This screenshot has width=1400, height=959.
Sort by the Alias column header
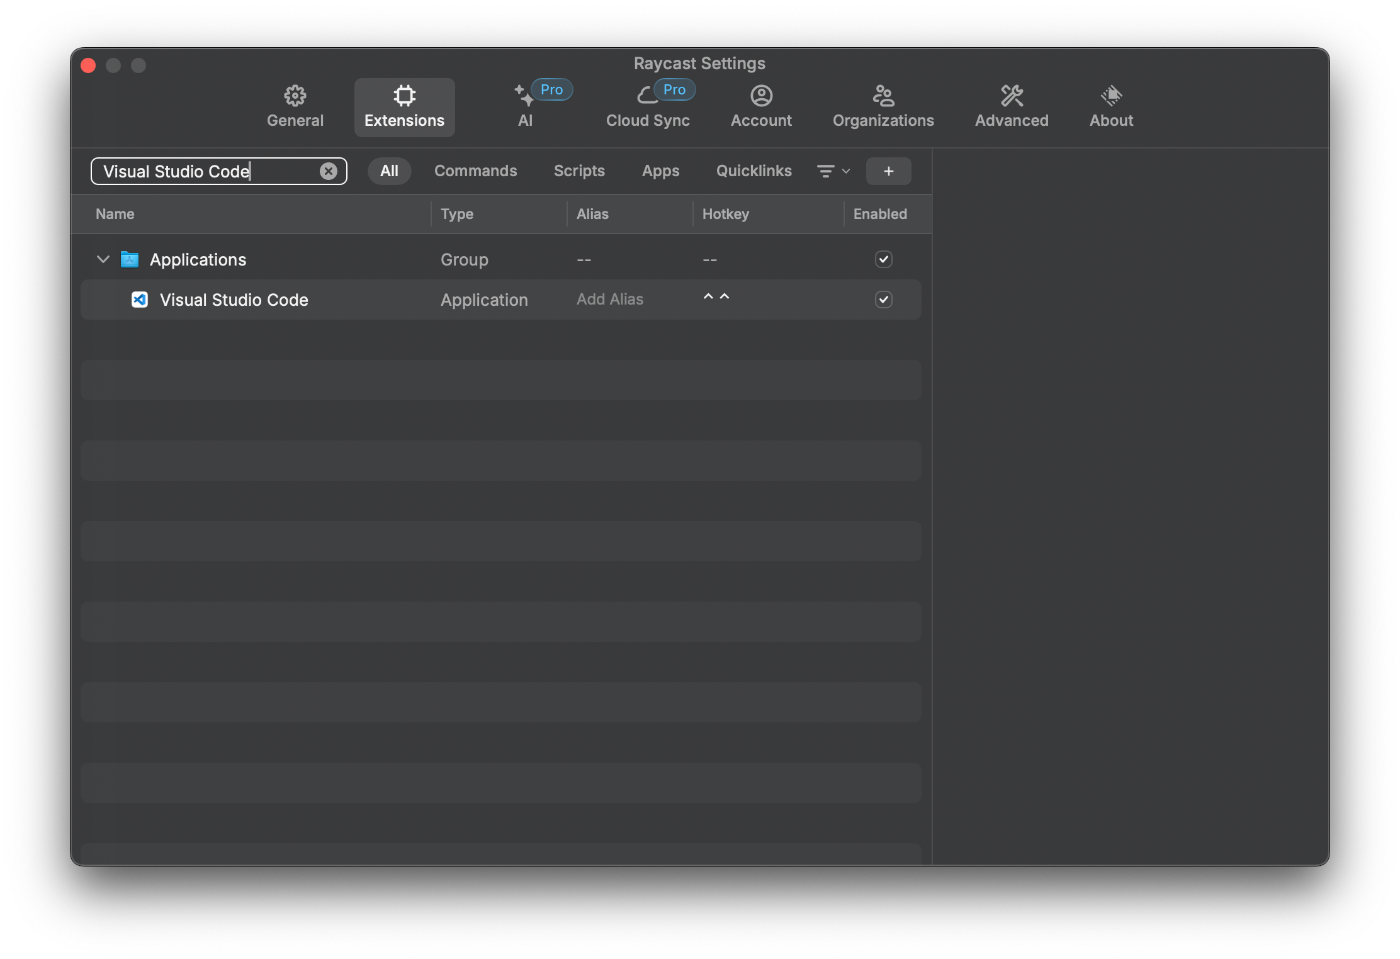coord(592,214)
